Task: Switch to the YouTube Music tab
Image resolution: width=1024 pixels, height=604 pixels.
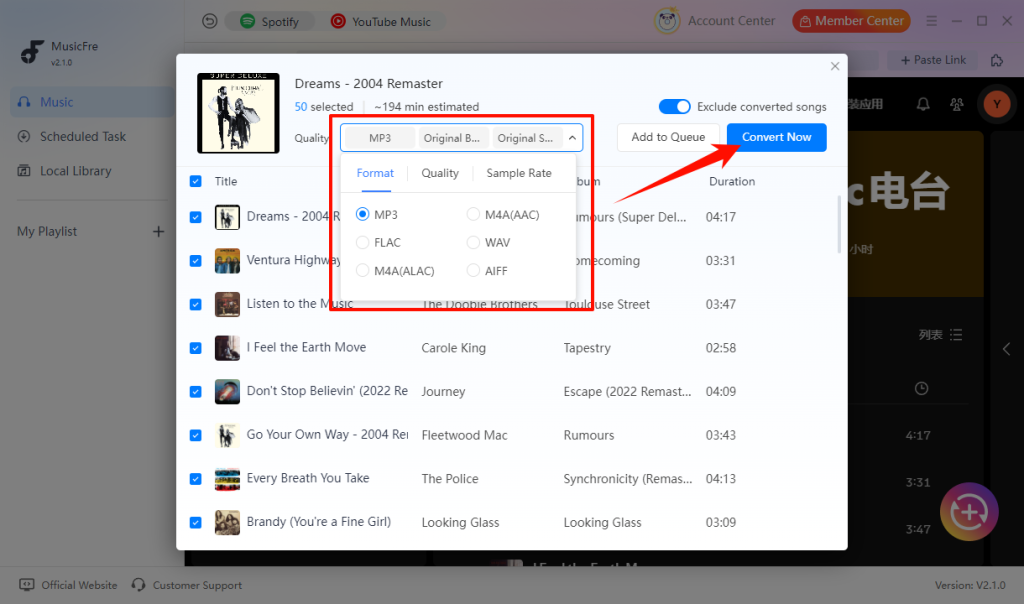Action: point(381,22)
